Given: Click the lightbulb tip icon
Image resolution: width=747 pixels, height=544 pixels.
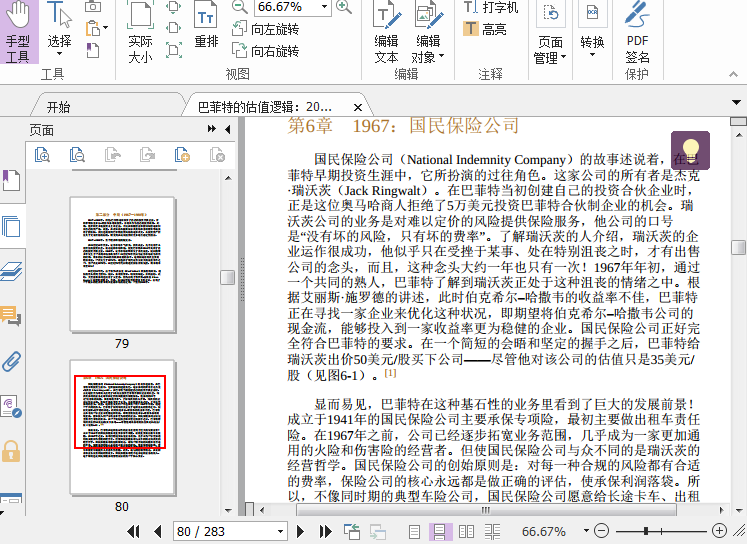Looking at the screenshot, I should 690,150.
